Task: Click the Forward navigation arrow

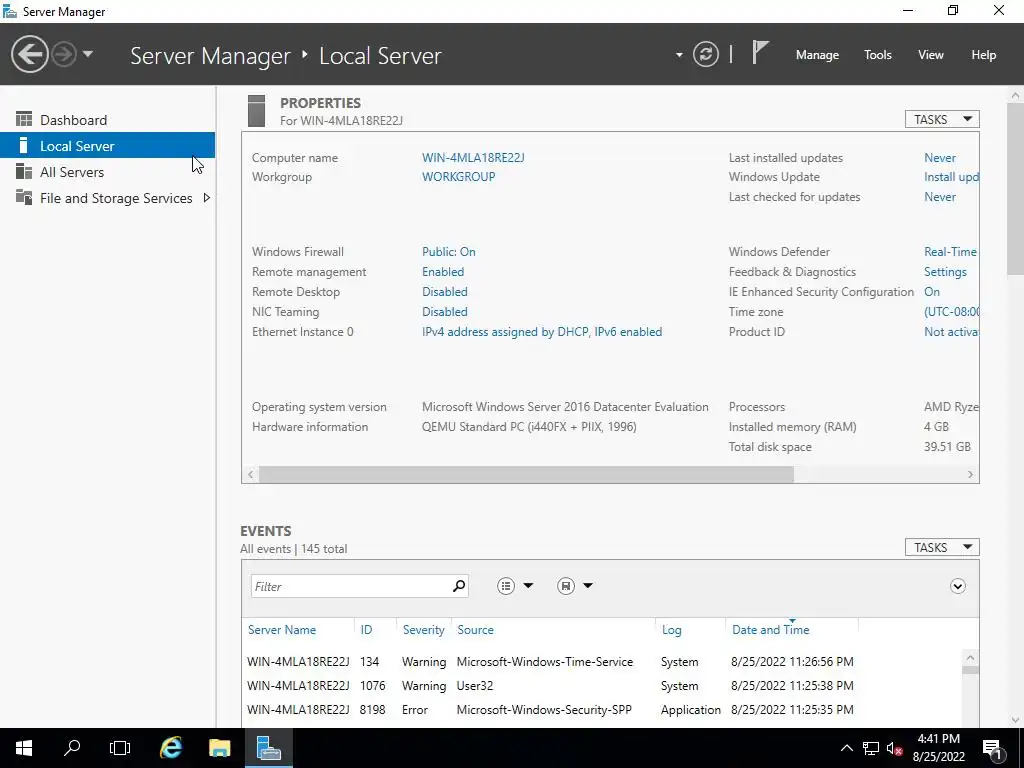Action: (x=64, y=54)
